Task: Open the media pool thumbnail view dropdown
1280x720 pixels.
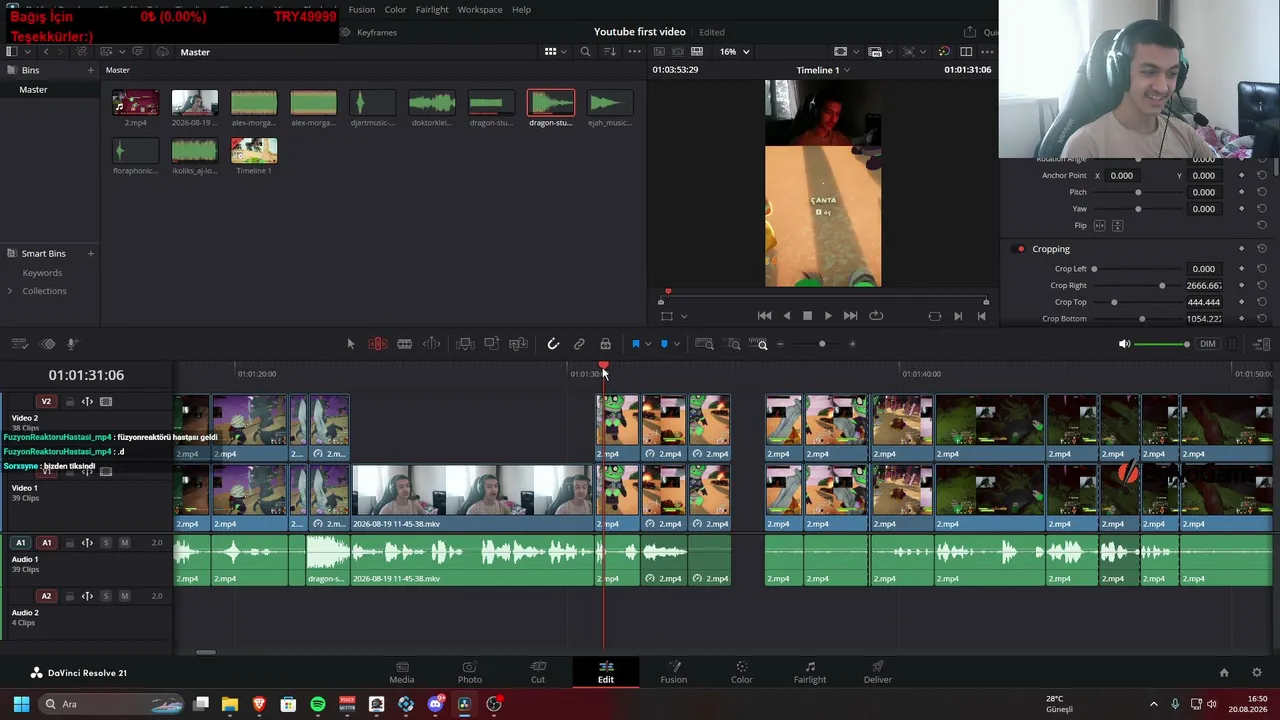Action: click(x=555, y=52)
